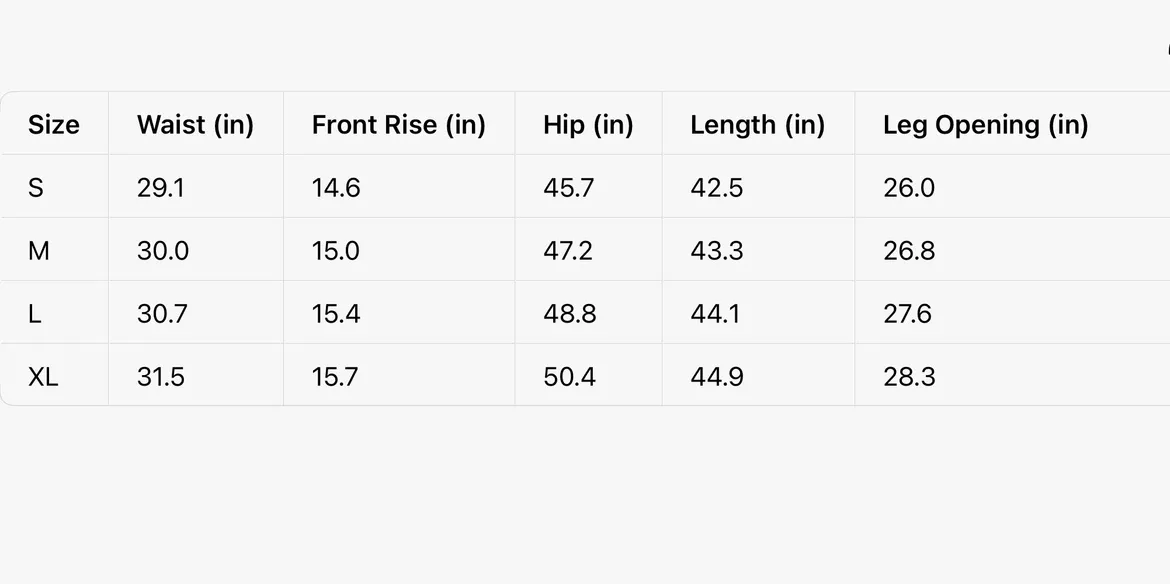The image size is (1170, 584).
Task: Click front rise value 15.0 for size M
Action: pos(335,251)
